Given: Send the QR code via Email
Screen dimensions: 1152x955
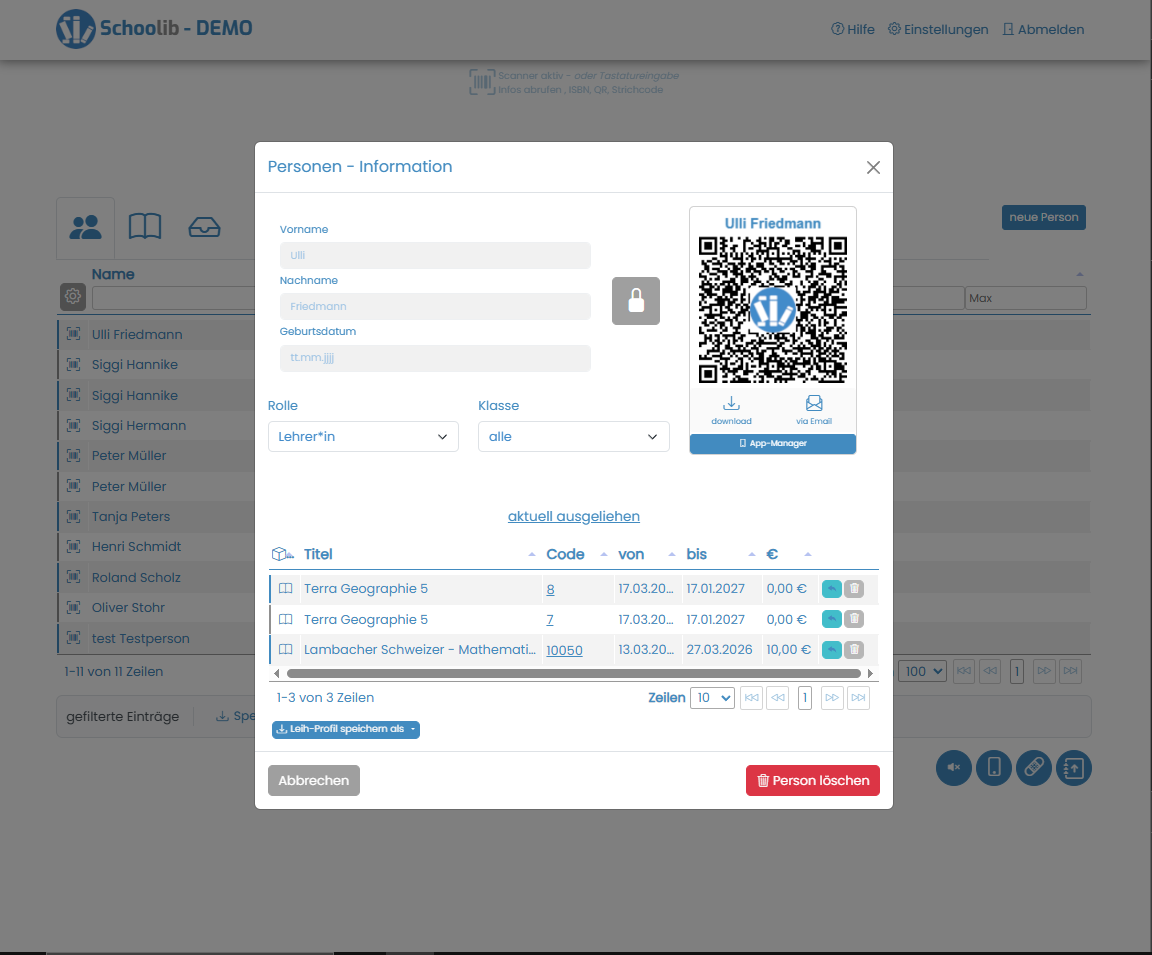Looking at the screenshot, I should [813, 411].
